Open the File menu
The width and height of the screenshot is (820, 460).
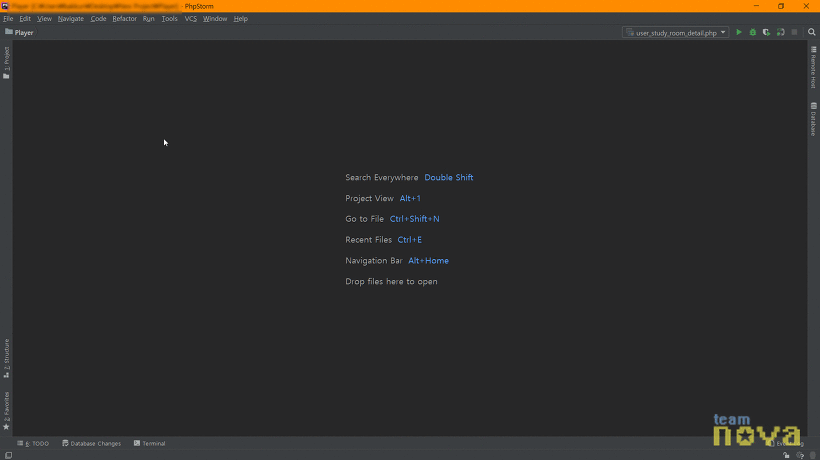click(x=8, y=19)
